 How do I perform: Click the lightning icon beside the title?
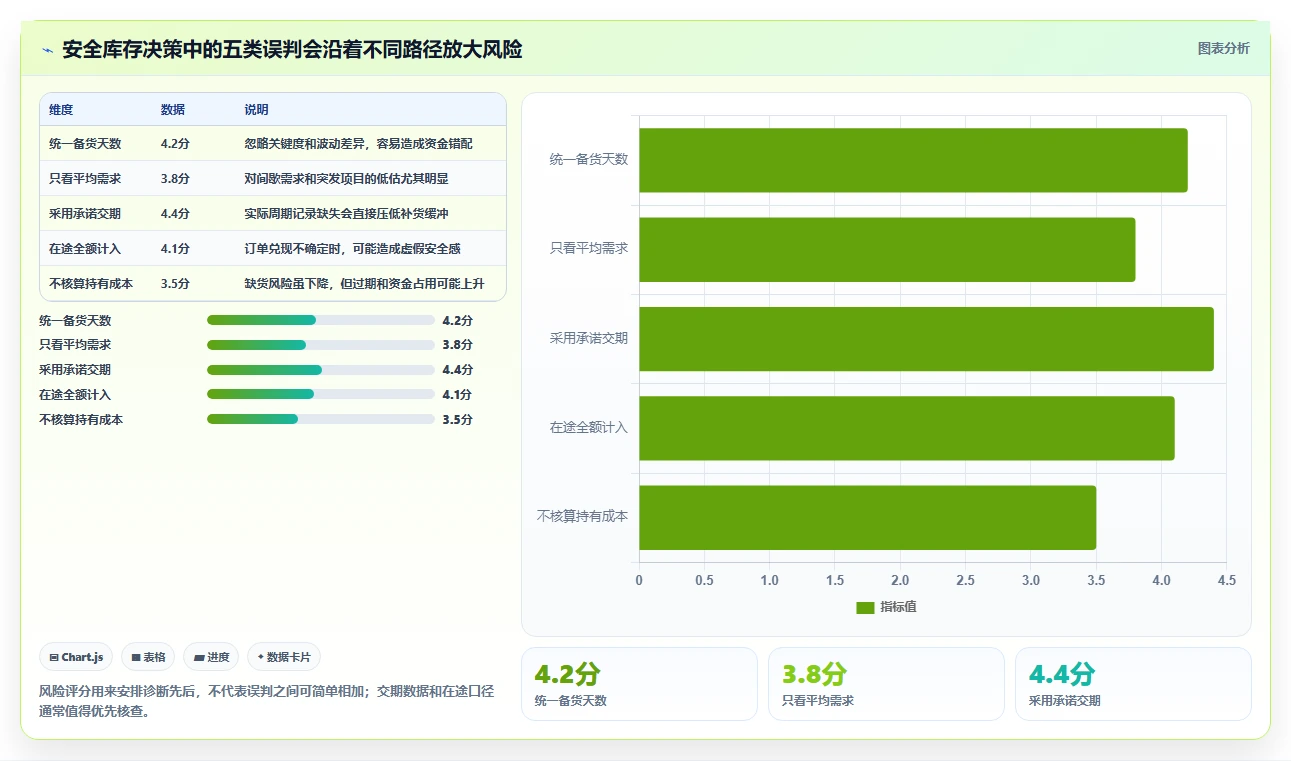coord(47,50)
